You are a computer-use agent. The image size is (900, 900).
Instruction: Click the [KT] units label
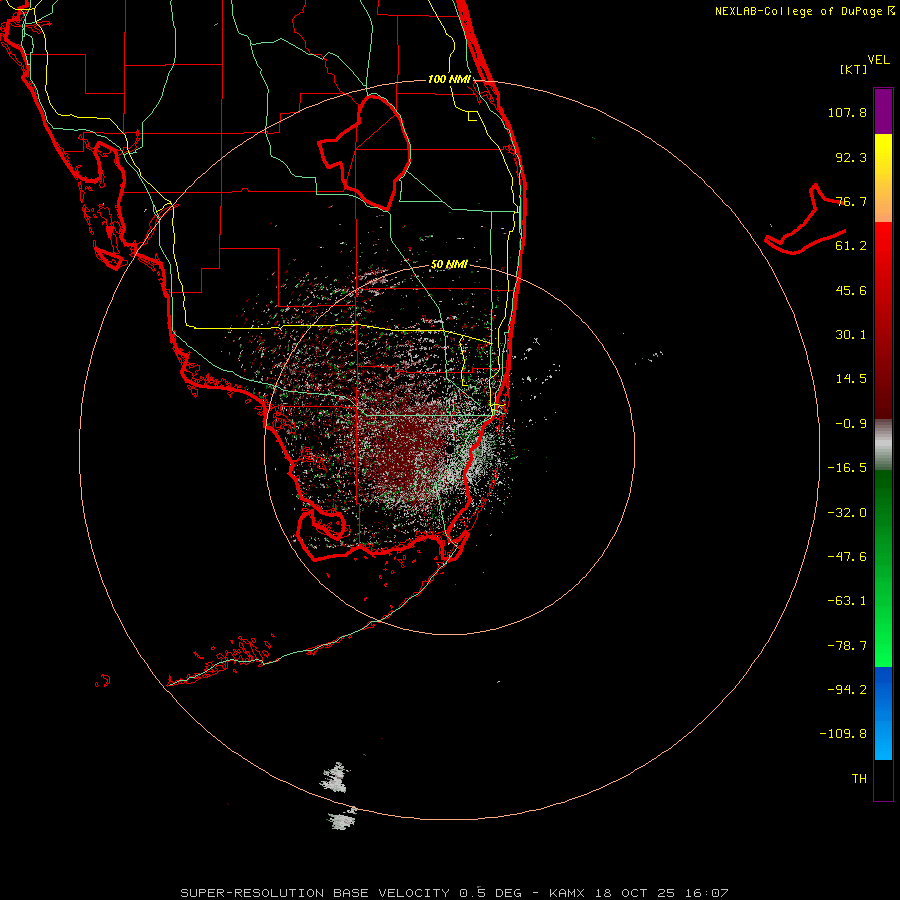pos(854,69)
